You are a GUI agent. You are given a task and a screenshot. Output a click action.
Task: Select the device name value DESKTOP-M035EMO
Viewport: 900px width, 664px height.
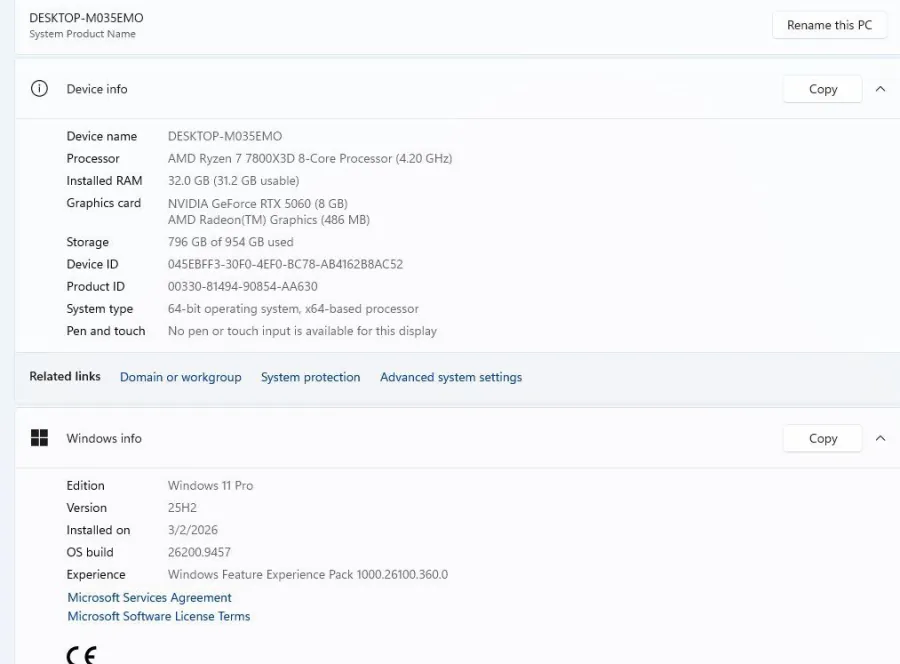click(225, 136)
